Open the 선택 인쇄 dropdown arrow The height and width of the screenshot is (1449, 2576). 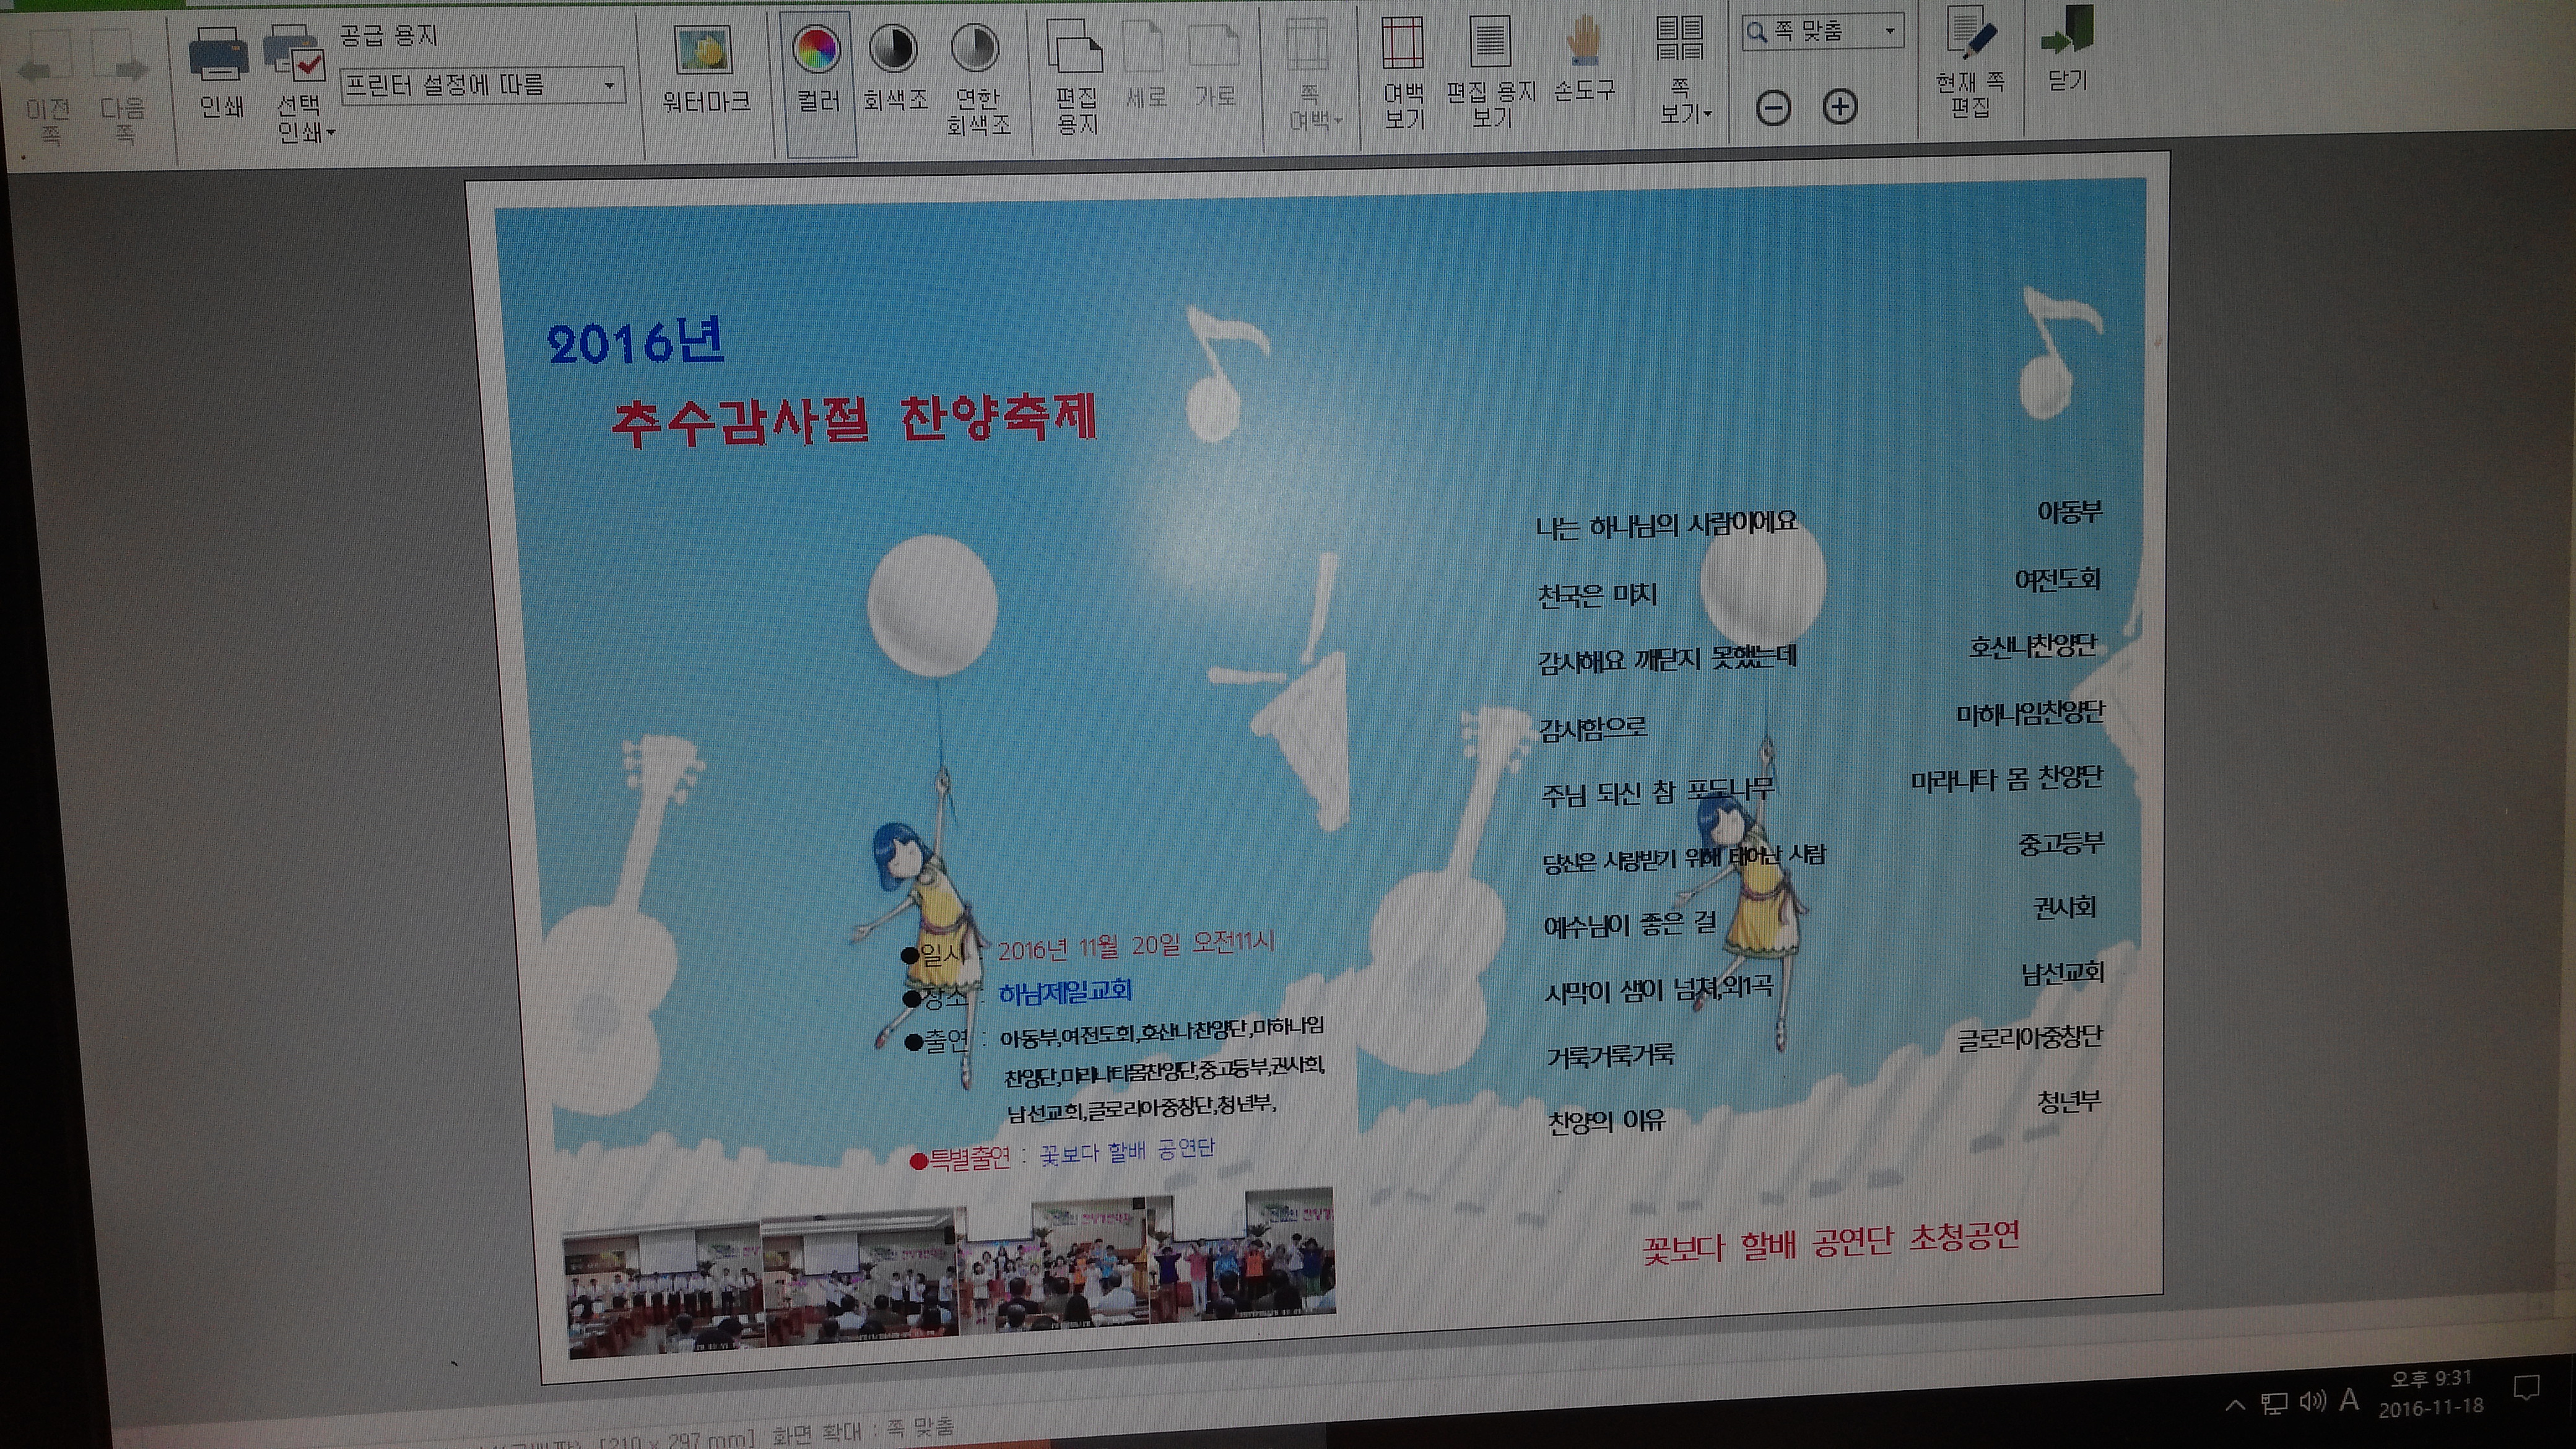click(331, 133)
